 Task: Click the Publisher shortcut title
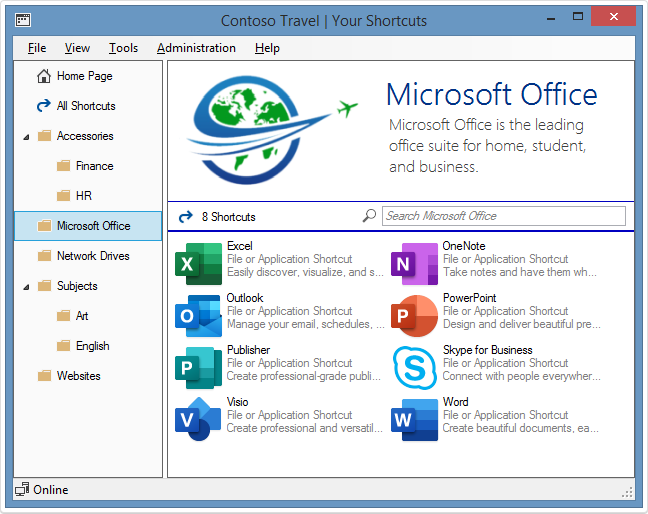tap(248, 350)
